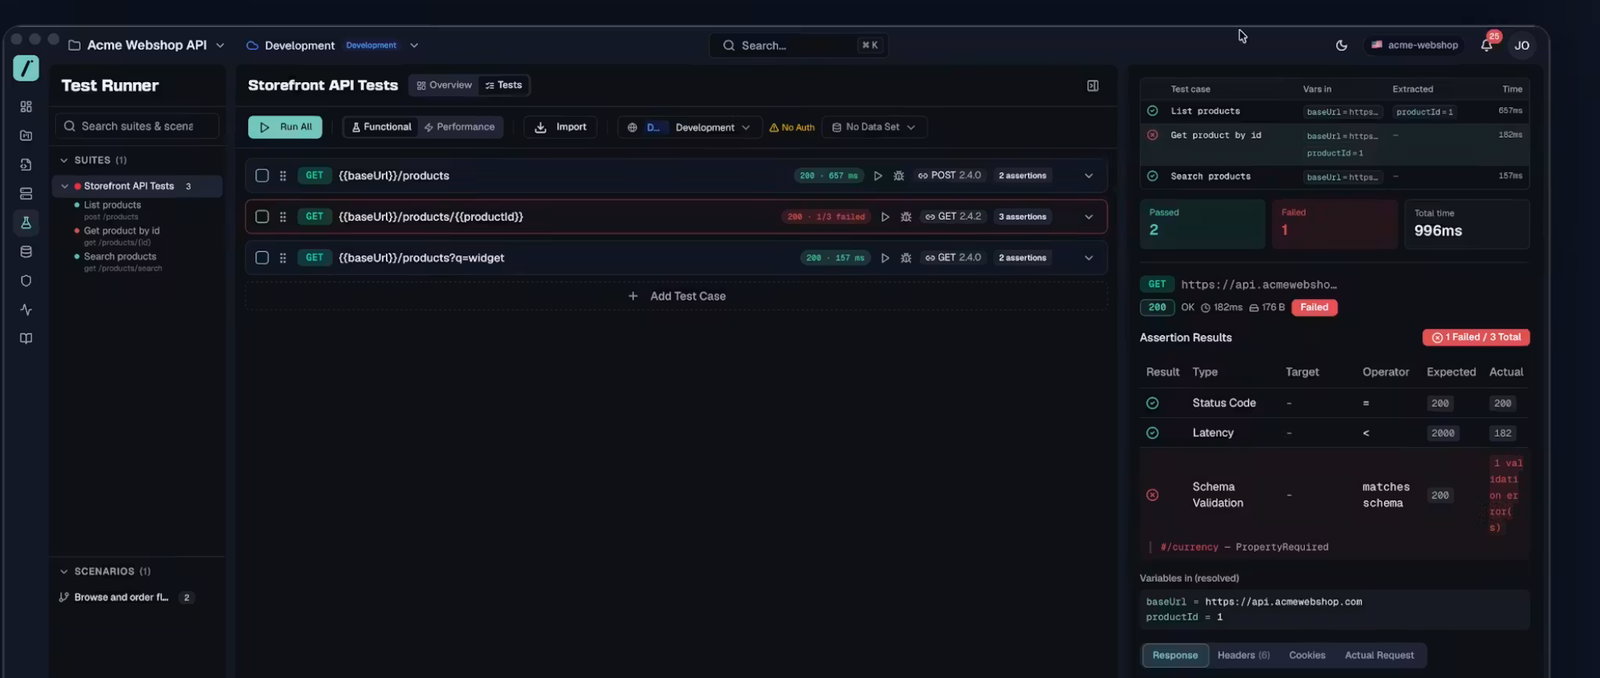Screen dimensions: 1600x678
Task: Run the products?q=widget test case
Action: [885, 258]
